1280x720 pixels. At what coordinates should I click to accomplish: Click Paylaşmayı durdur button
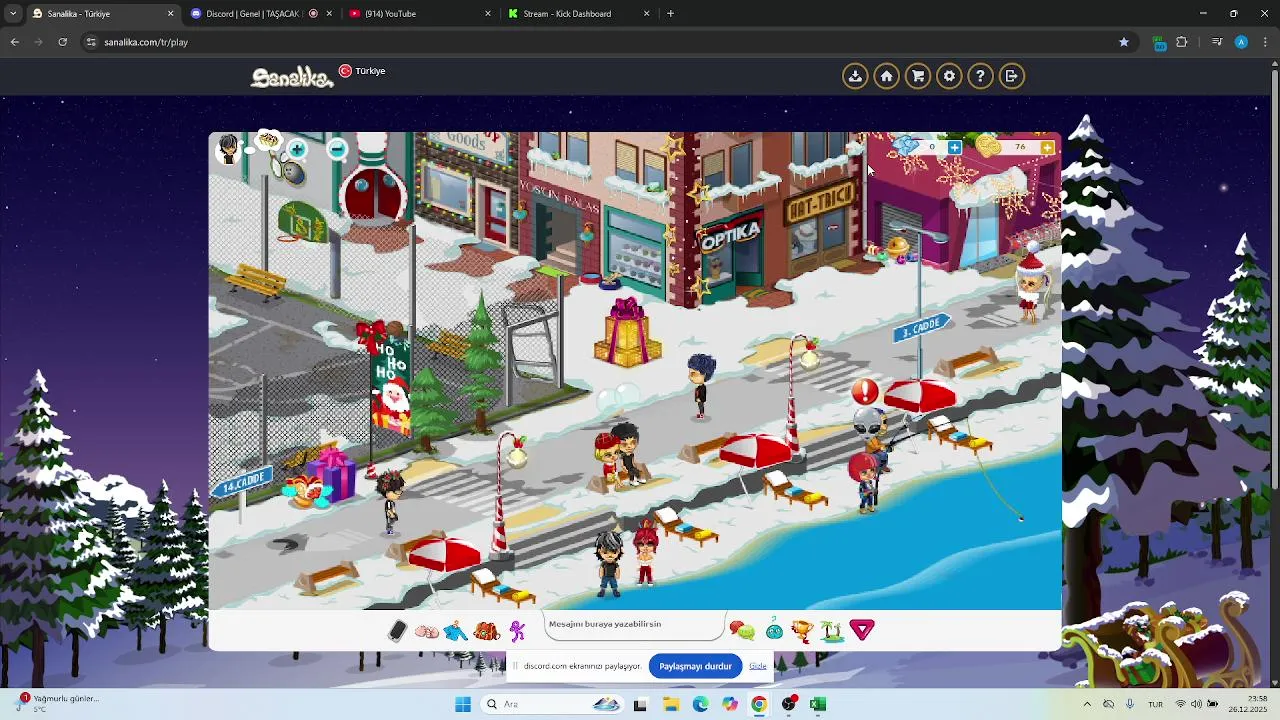pos(695,666)
